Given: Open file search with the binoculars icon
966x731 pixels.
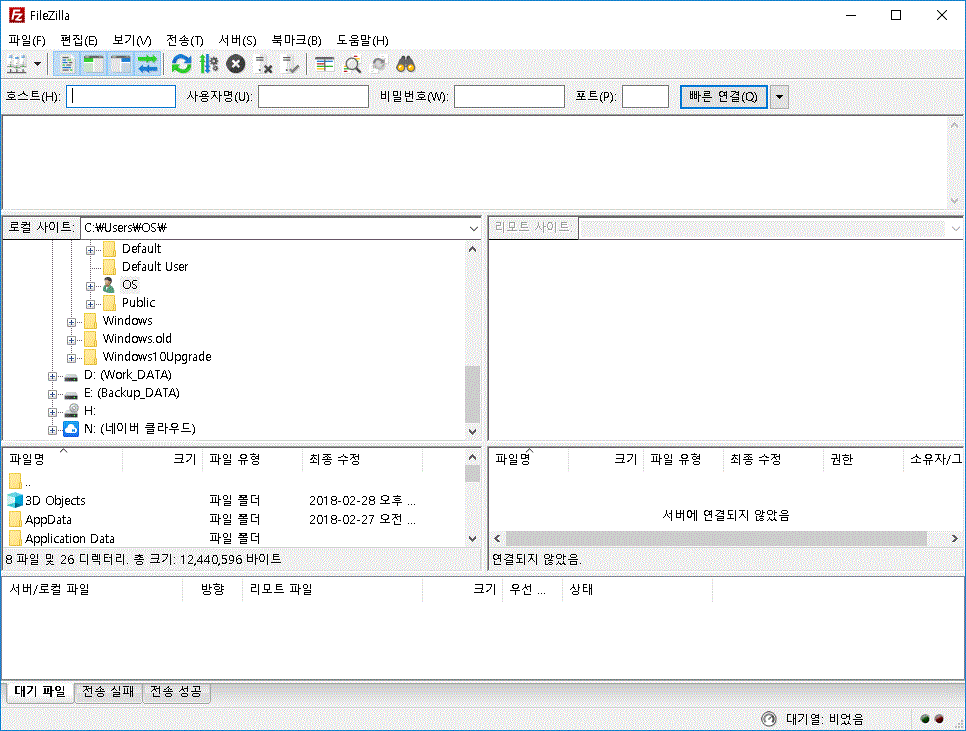Looking at the screenshot, I should (x=406, y=64).
